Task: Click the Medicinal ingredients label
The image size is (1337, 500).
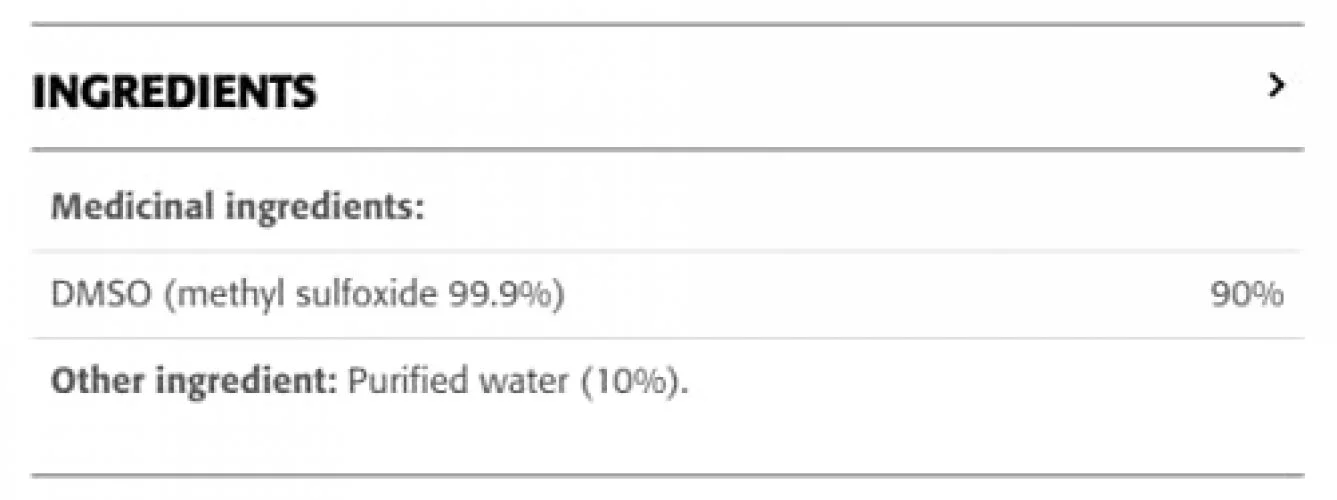Action: (239, 207)
